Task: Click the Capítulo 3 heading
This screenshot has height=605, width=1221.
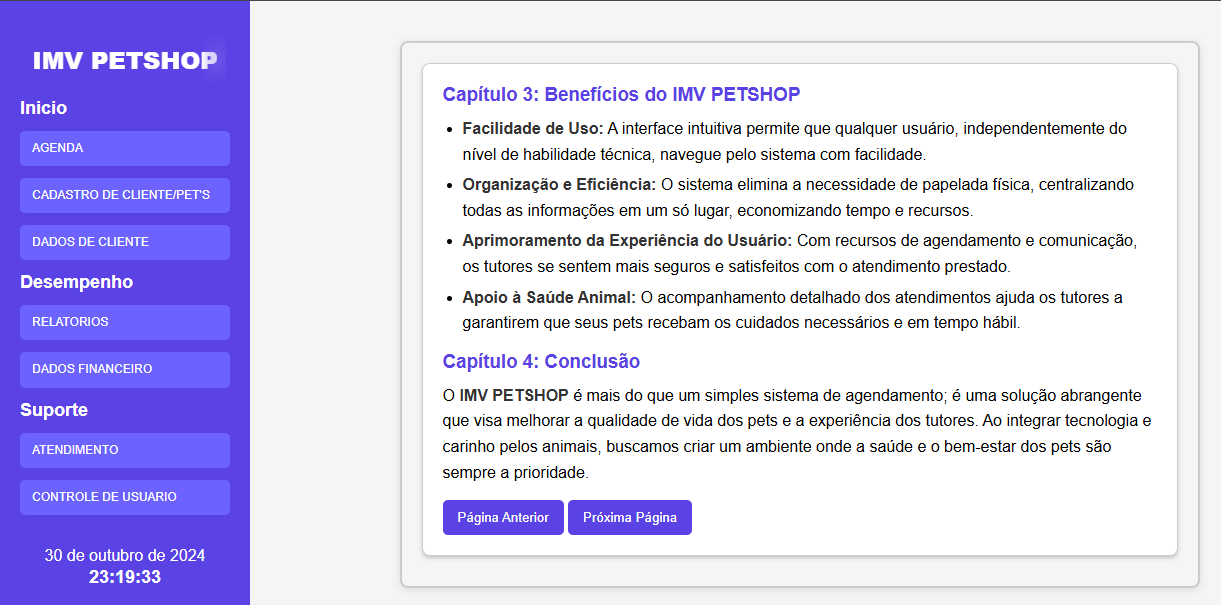Action: (x=620, y=94)
